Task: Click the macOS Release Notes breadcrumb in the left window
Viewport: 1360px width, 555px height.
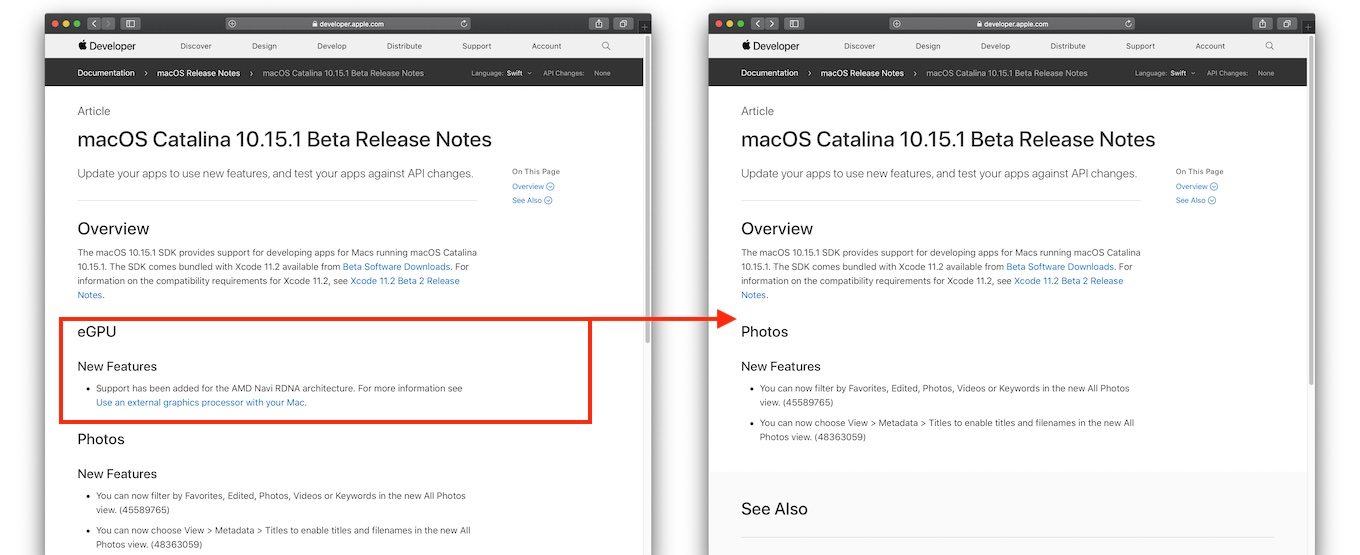Action: 199,73
